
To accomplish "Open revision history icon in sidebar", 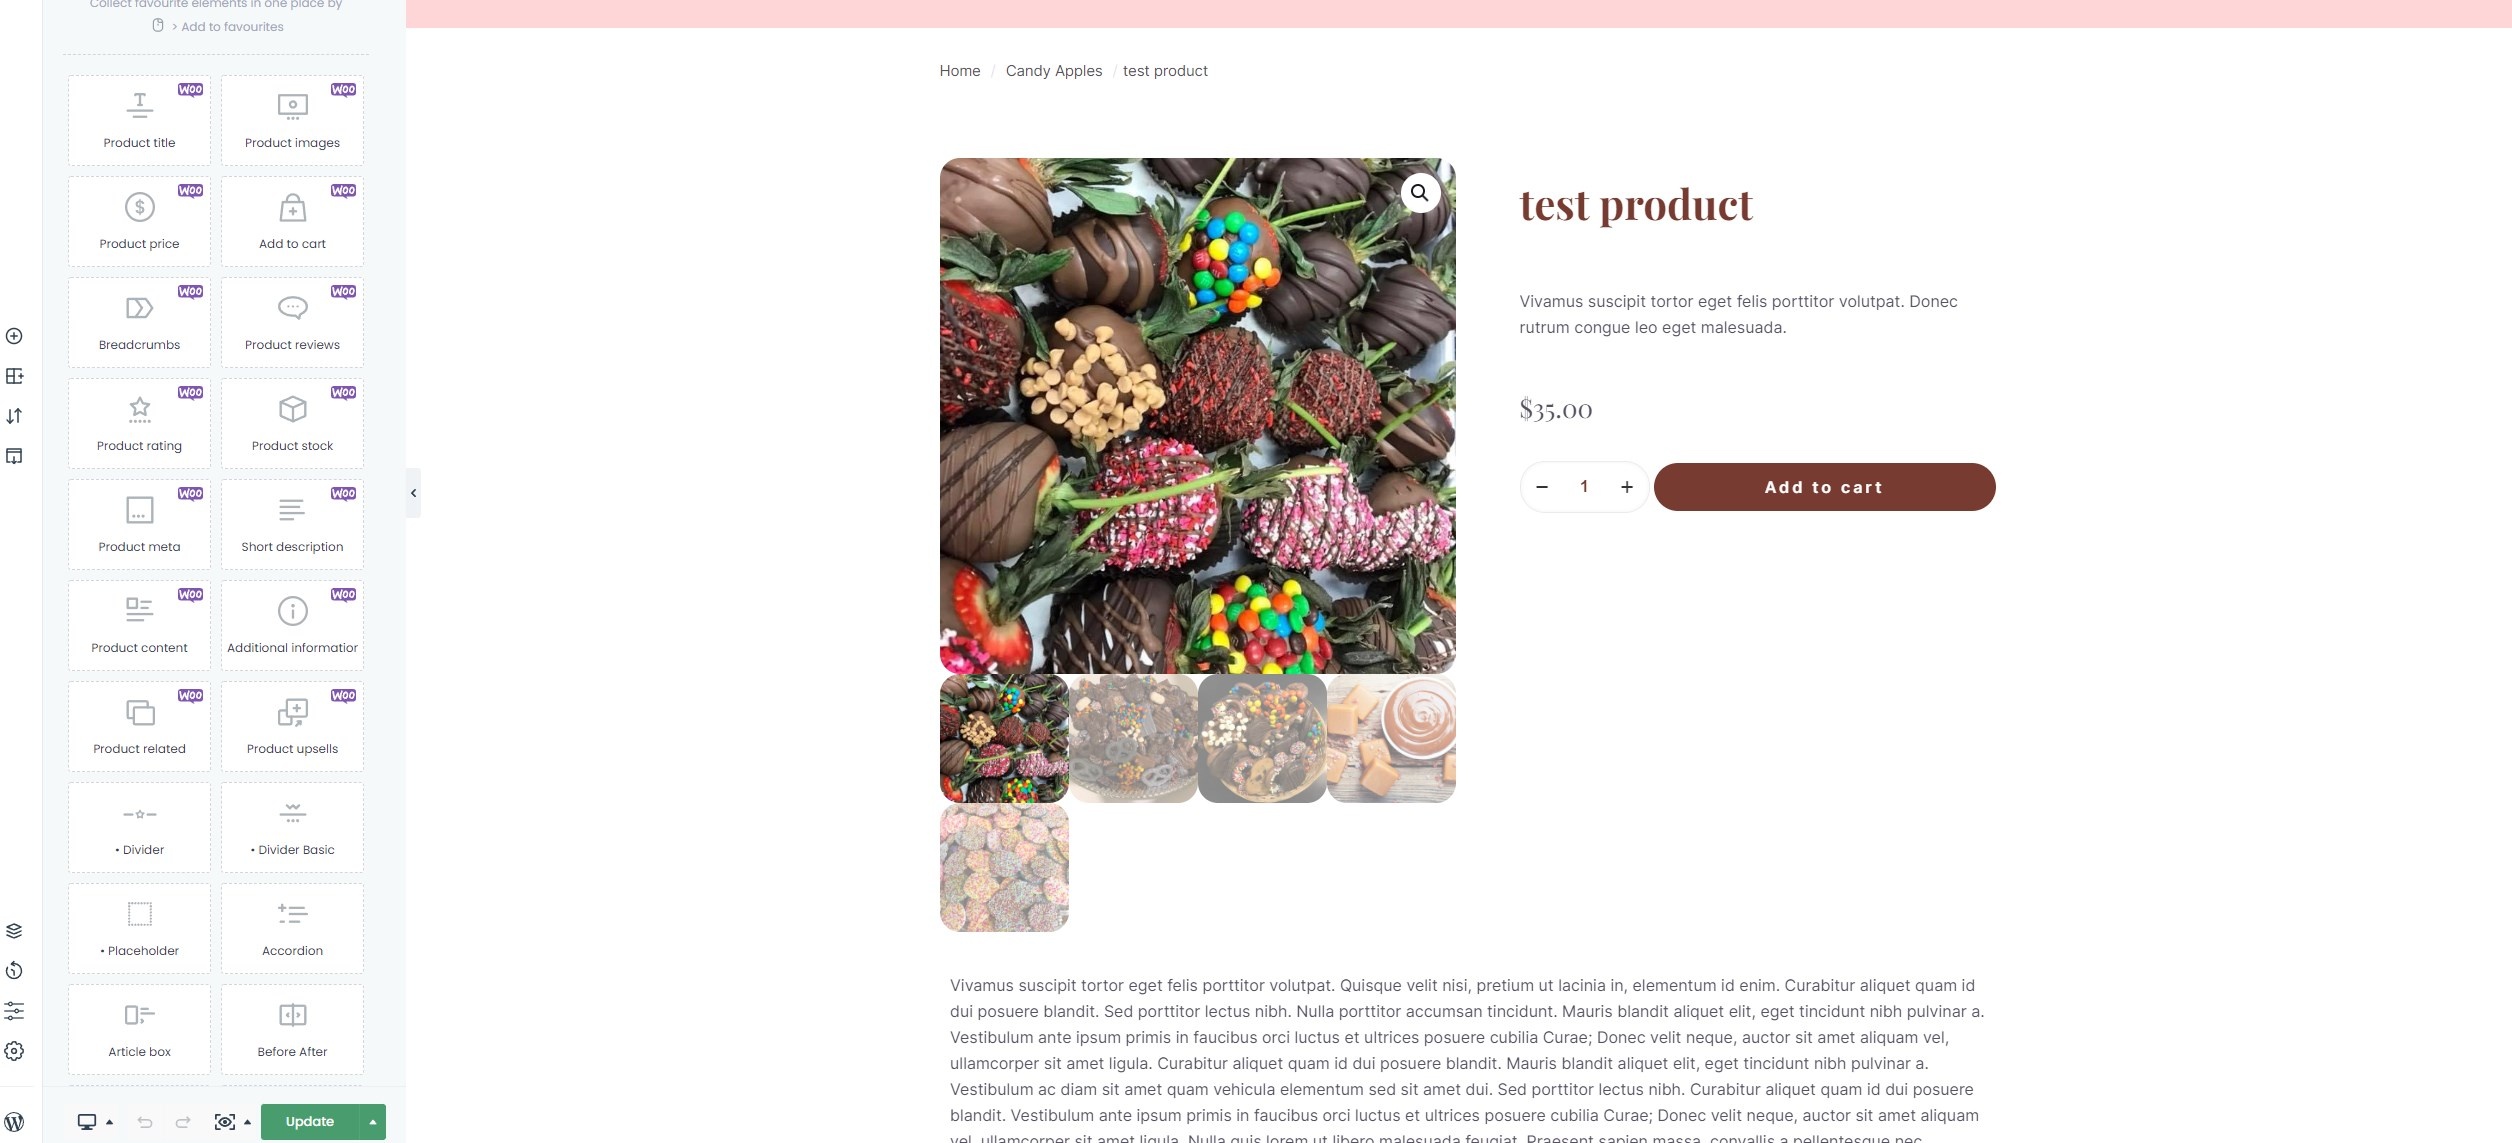I will [14, 971].
